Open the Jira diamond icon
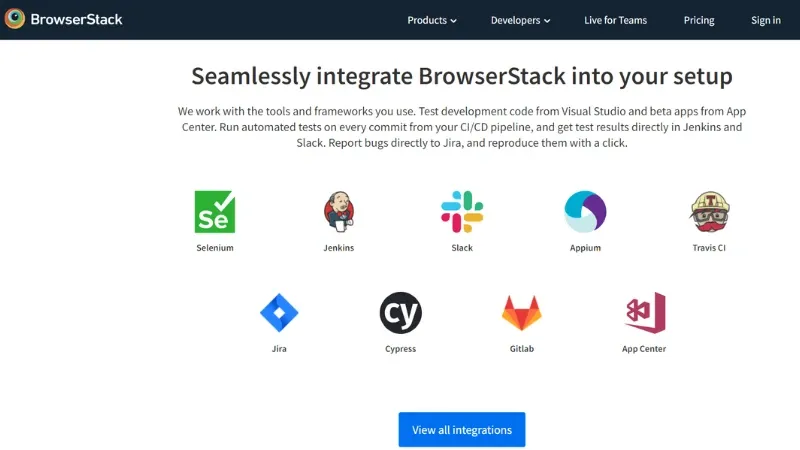Image resolution: width=800 pixels, height=450 pixels. (279, 313)
